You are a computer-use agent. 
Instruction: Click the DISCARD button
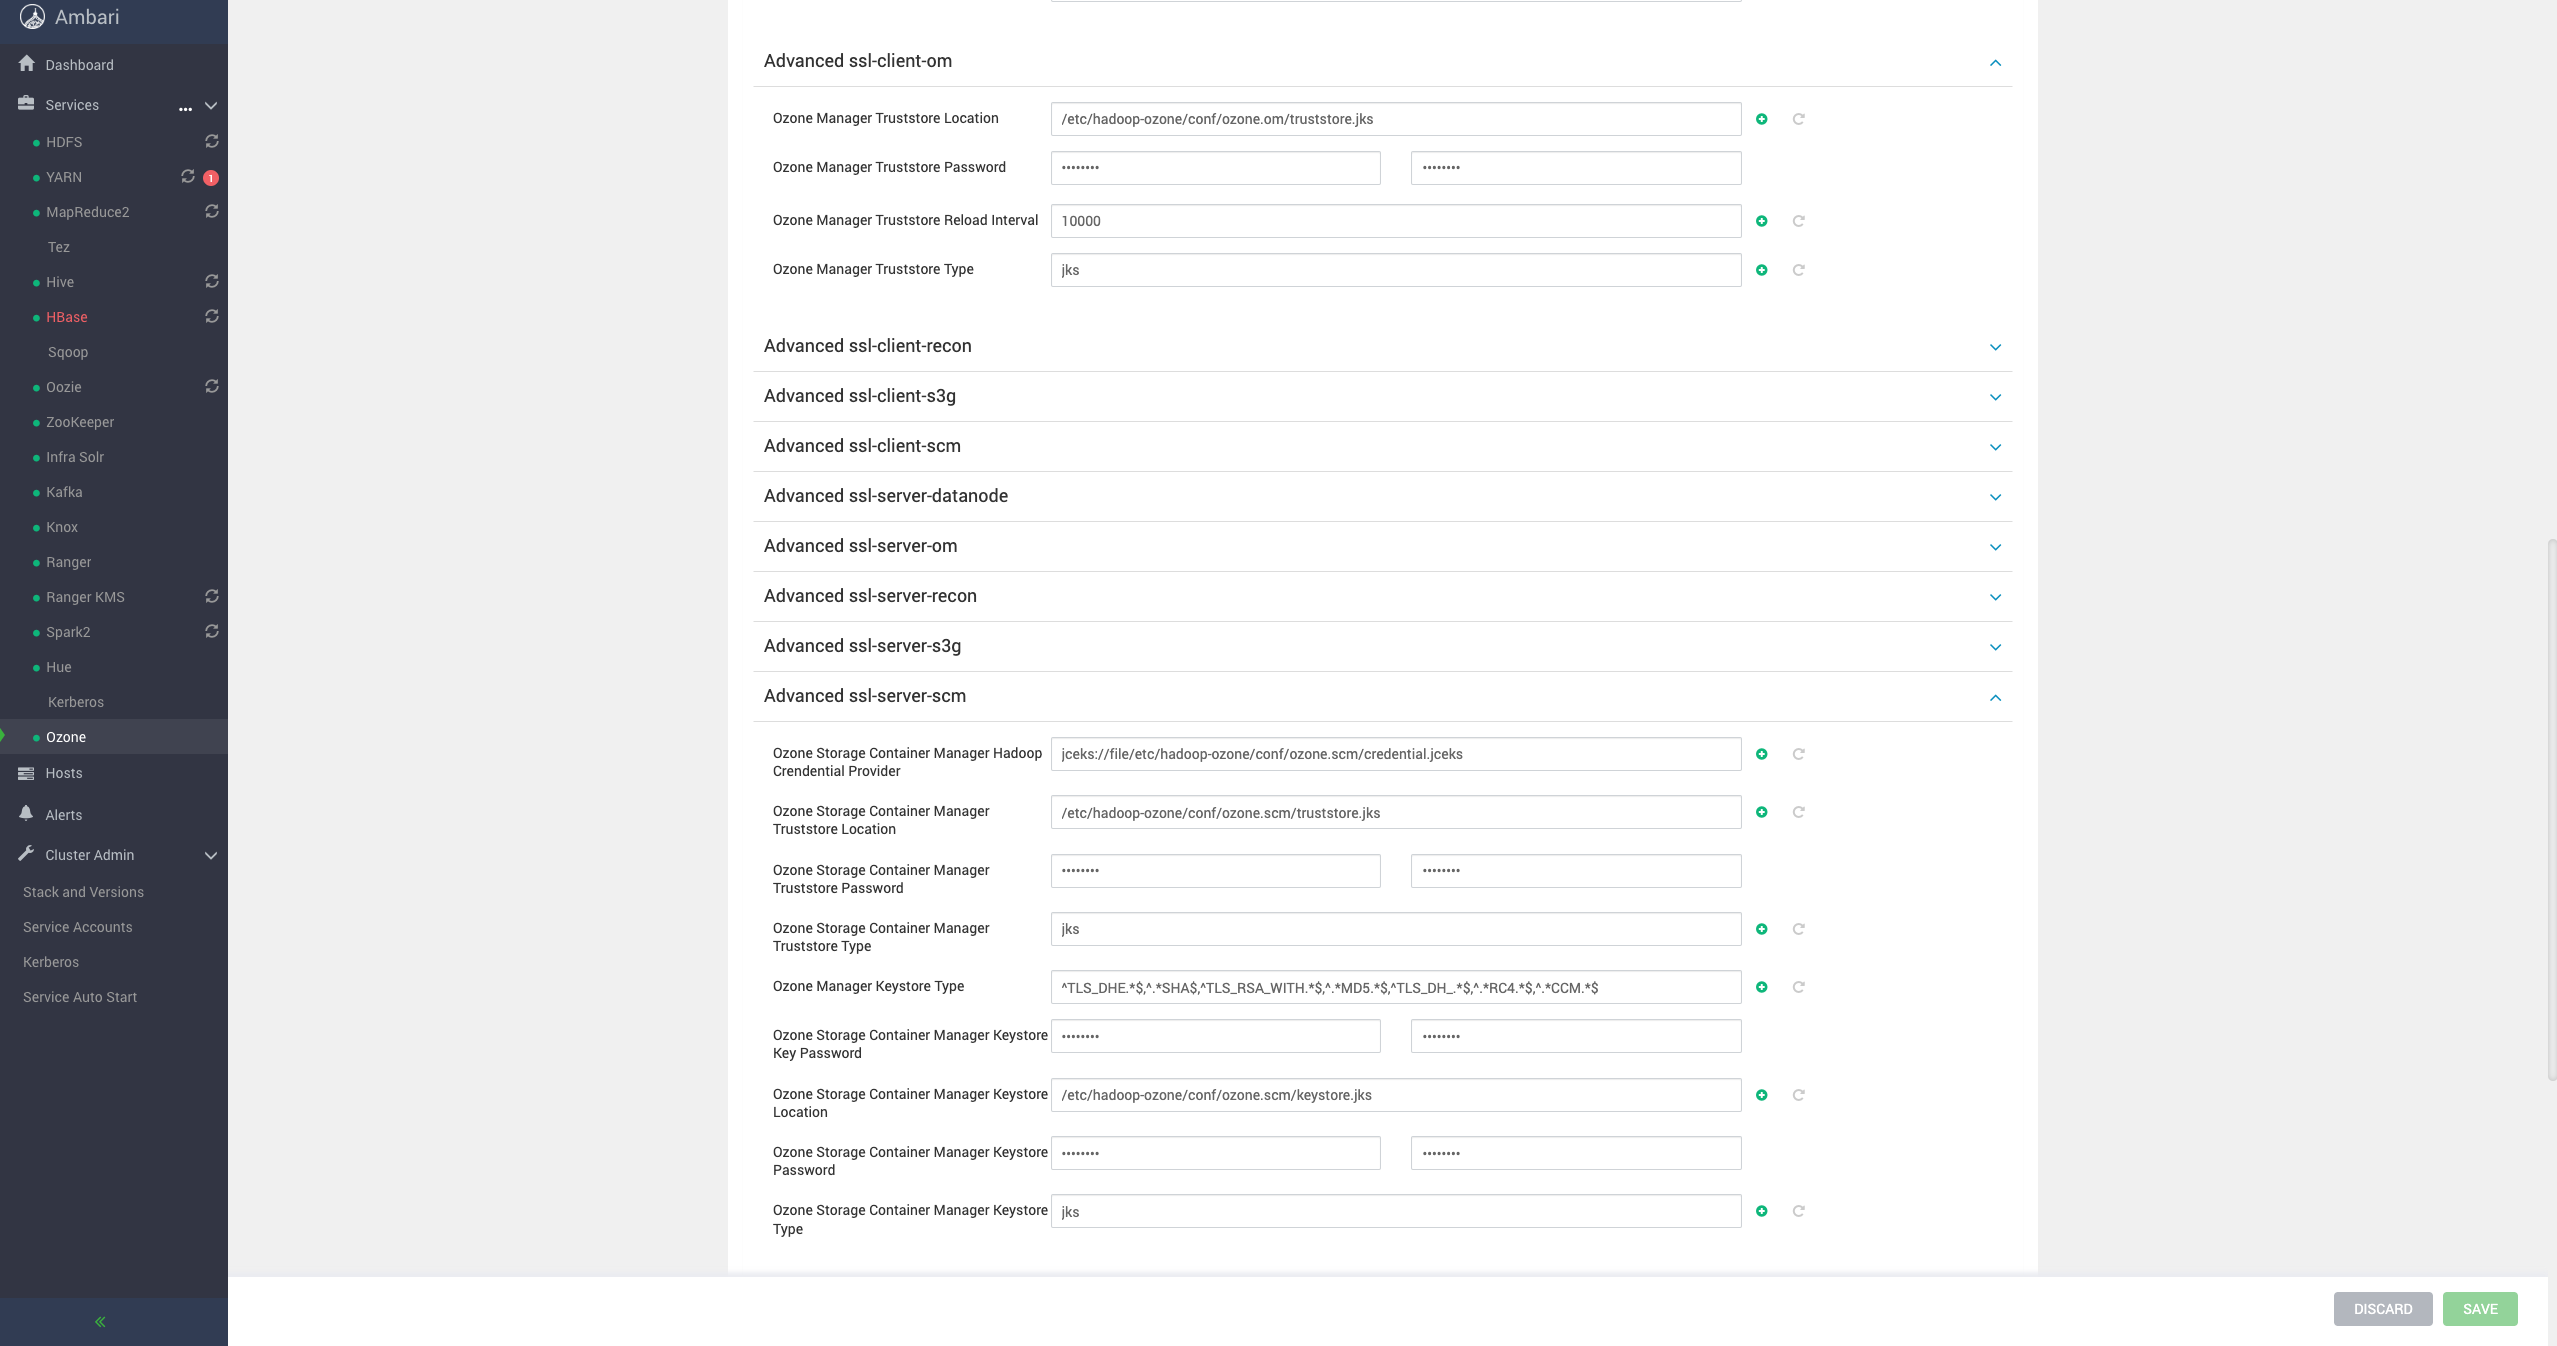[2383, 1309]
